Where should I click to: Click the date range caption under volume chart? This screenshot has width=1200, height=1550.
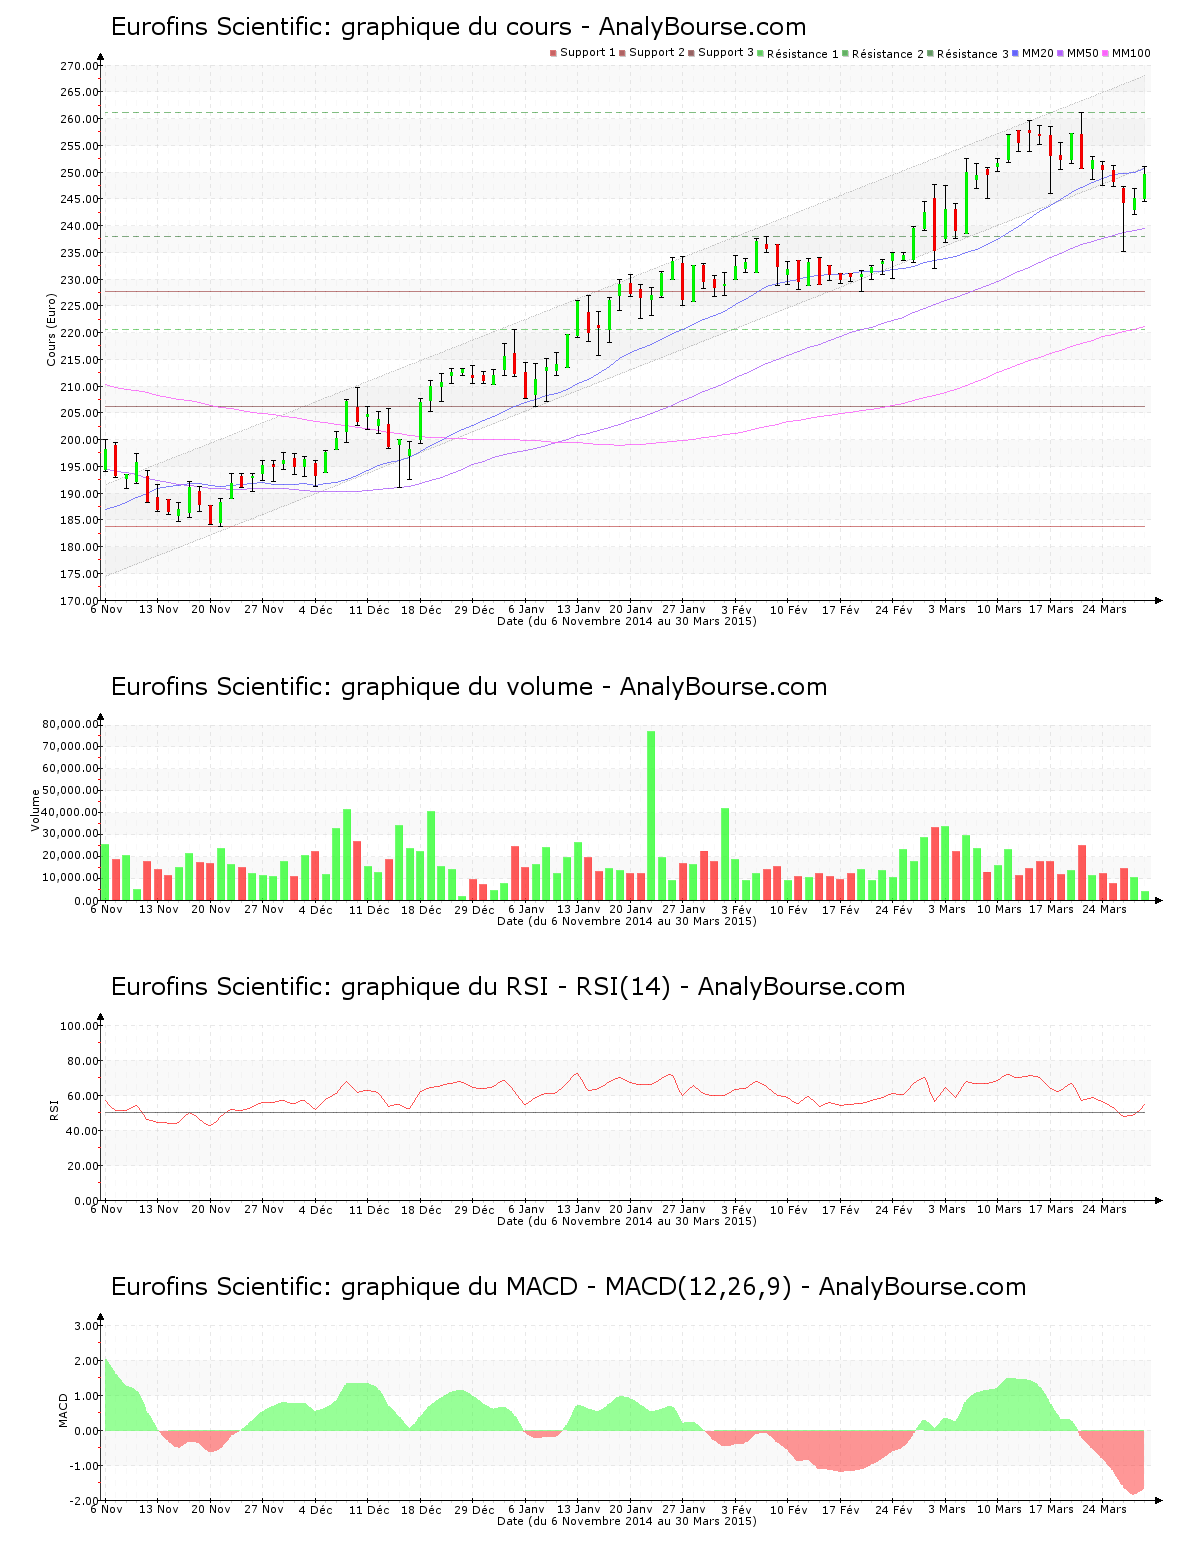627,921
